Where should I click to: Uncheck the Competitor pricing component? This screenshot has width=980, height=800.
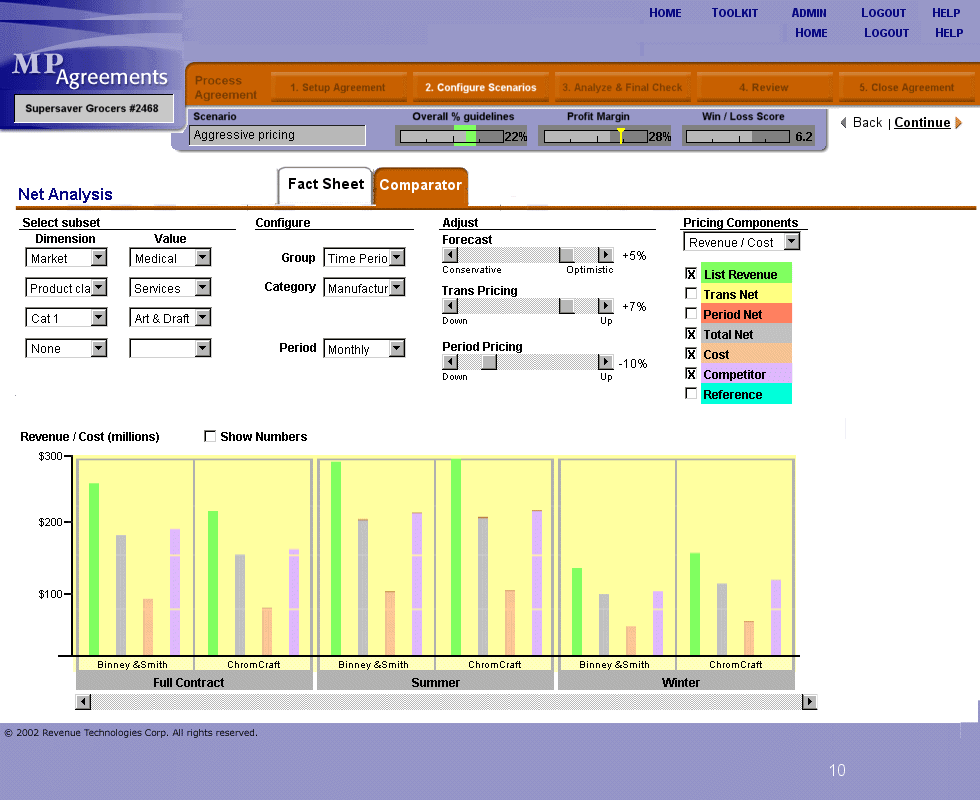[x=691, y=374]
